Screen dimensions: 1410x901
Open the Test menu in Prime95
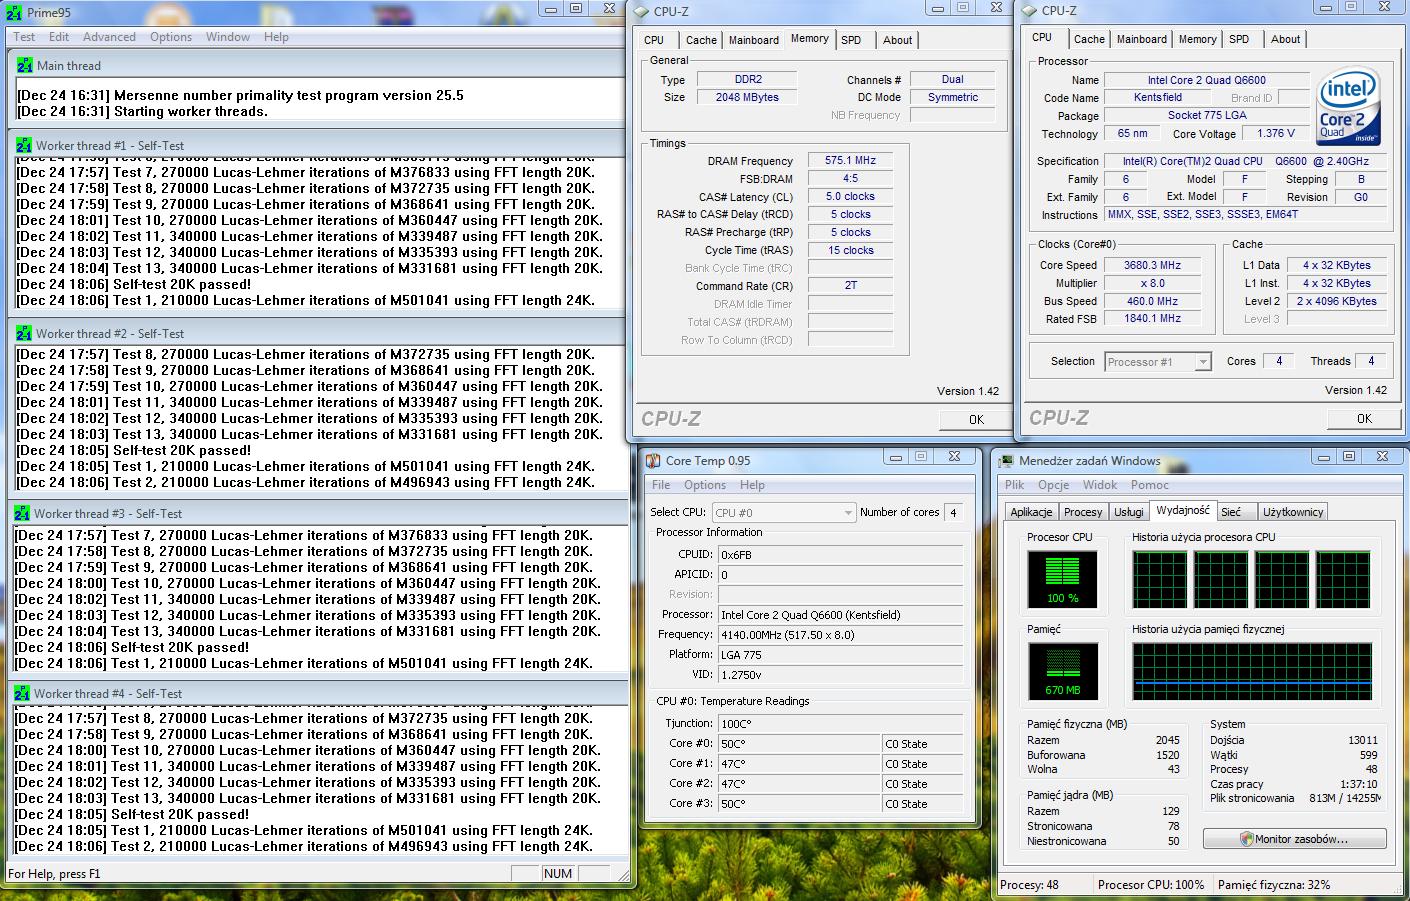pos(24,37)
